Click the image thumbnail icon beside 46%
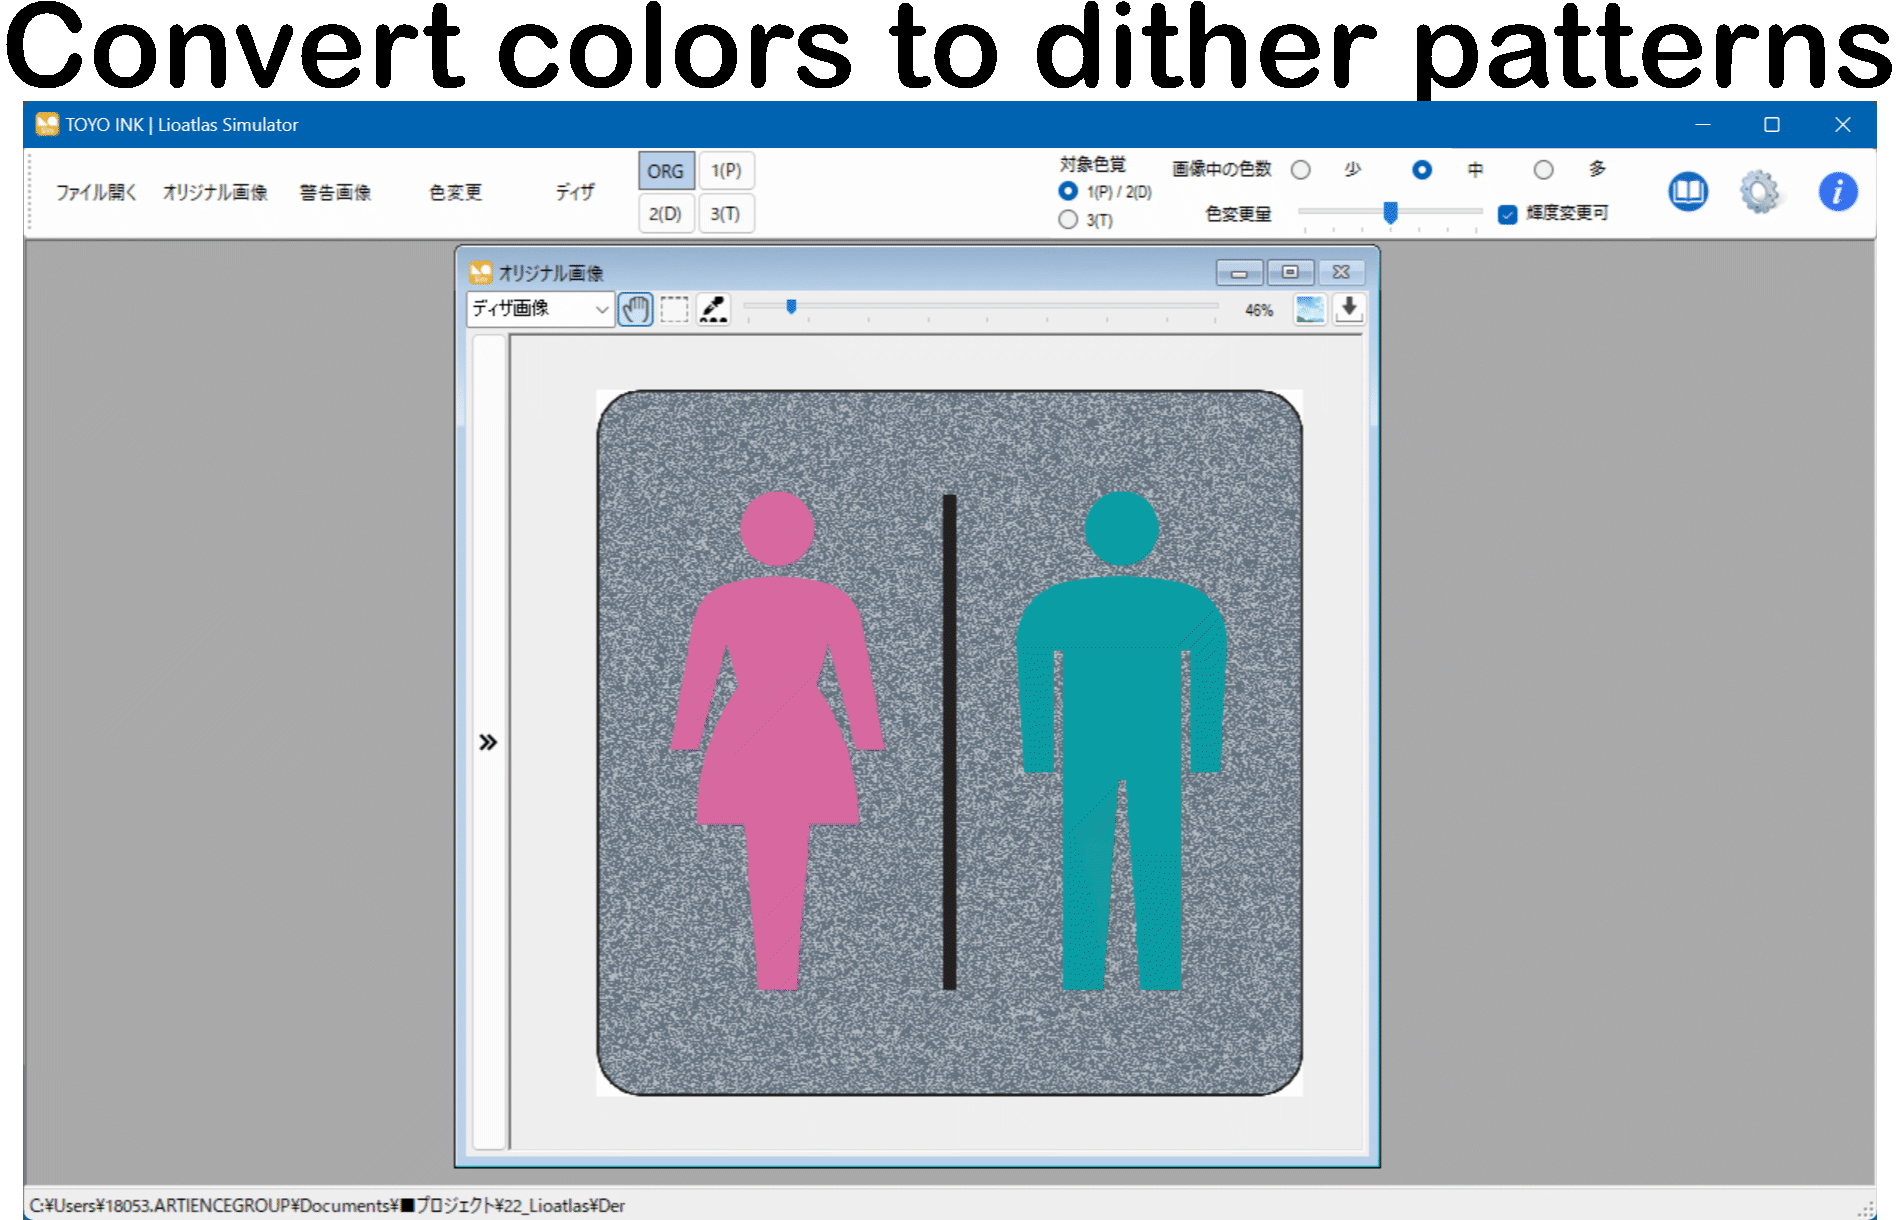This screenshot has width=1900, height=1220. [x=1310, y=309]
